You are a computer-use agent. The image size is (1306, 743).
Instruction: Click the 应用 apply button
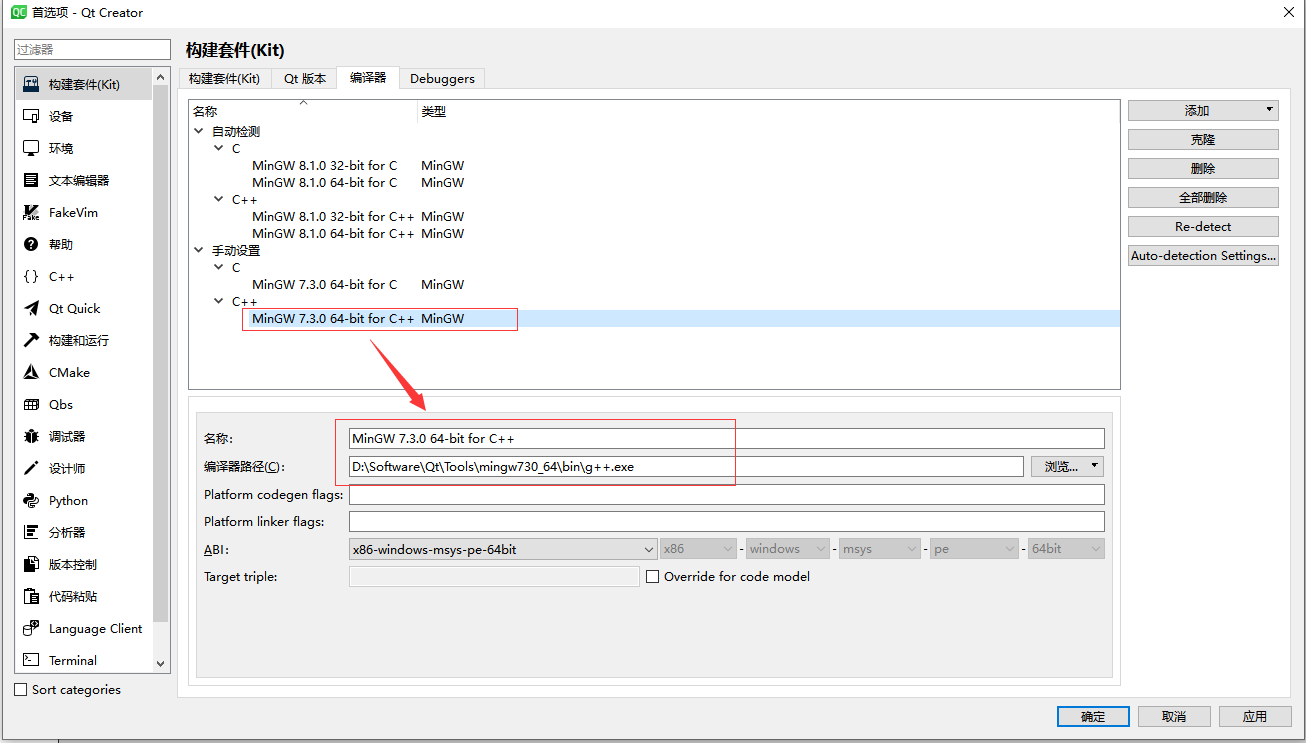[x=1255, y=716]
